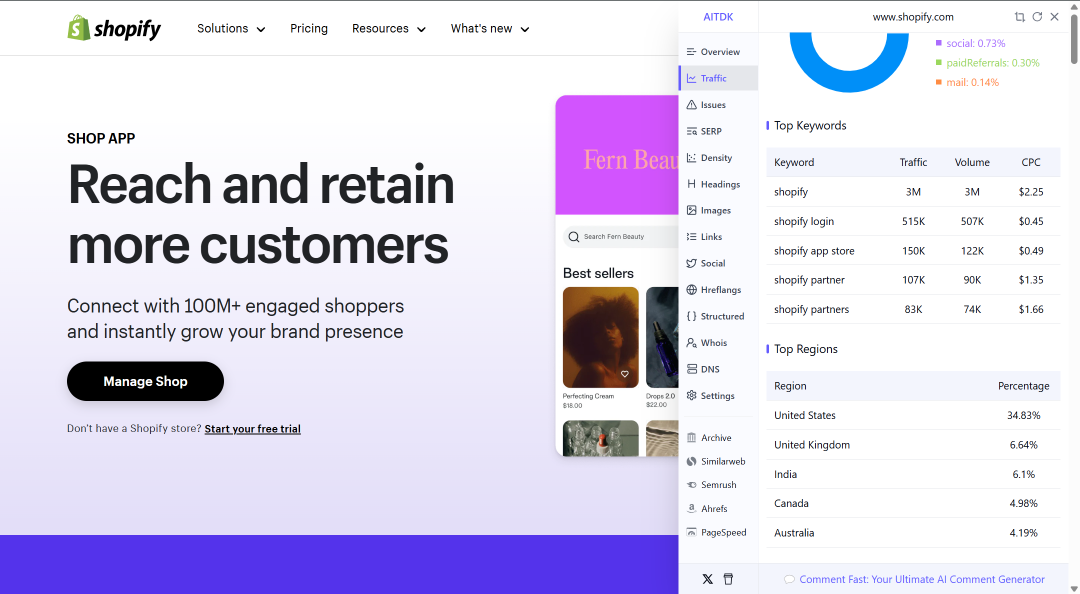Click the 'shopify partners' keyword cell
1080x594 pixels.
coord(811,309)
